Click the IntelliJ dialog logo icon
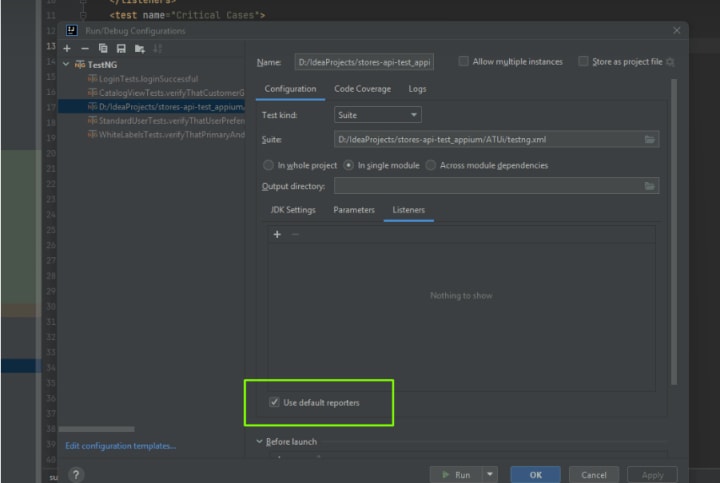 tap(72, 31)
